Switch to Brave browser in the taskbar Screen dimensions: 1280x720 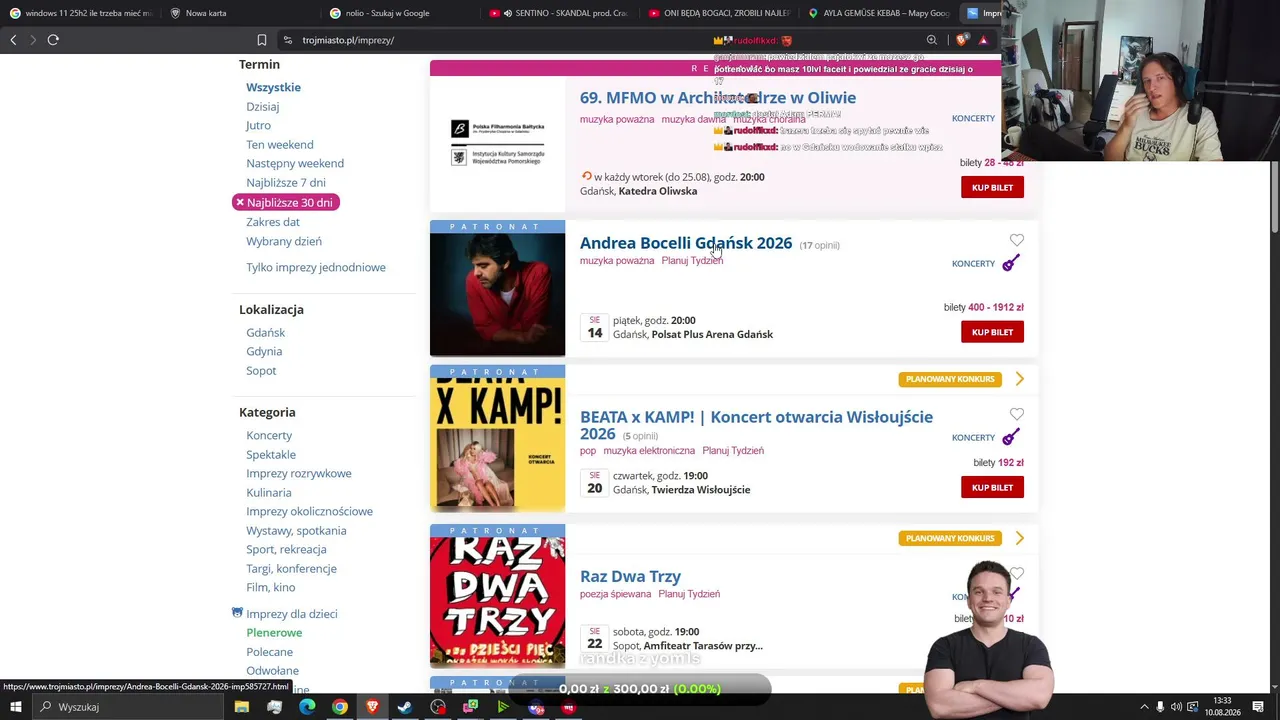pos(373,707)
